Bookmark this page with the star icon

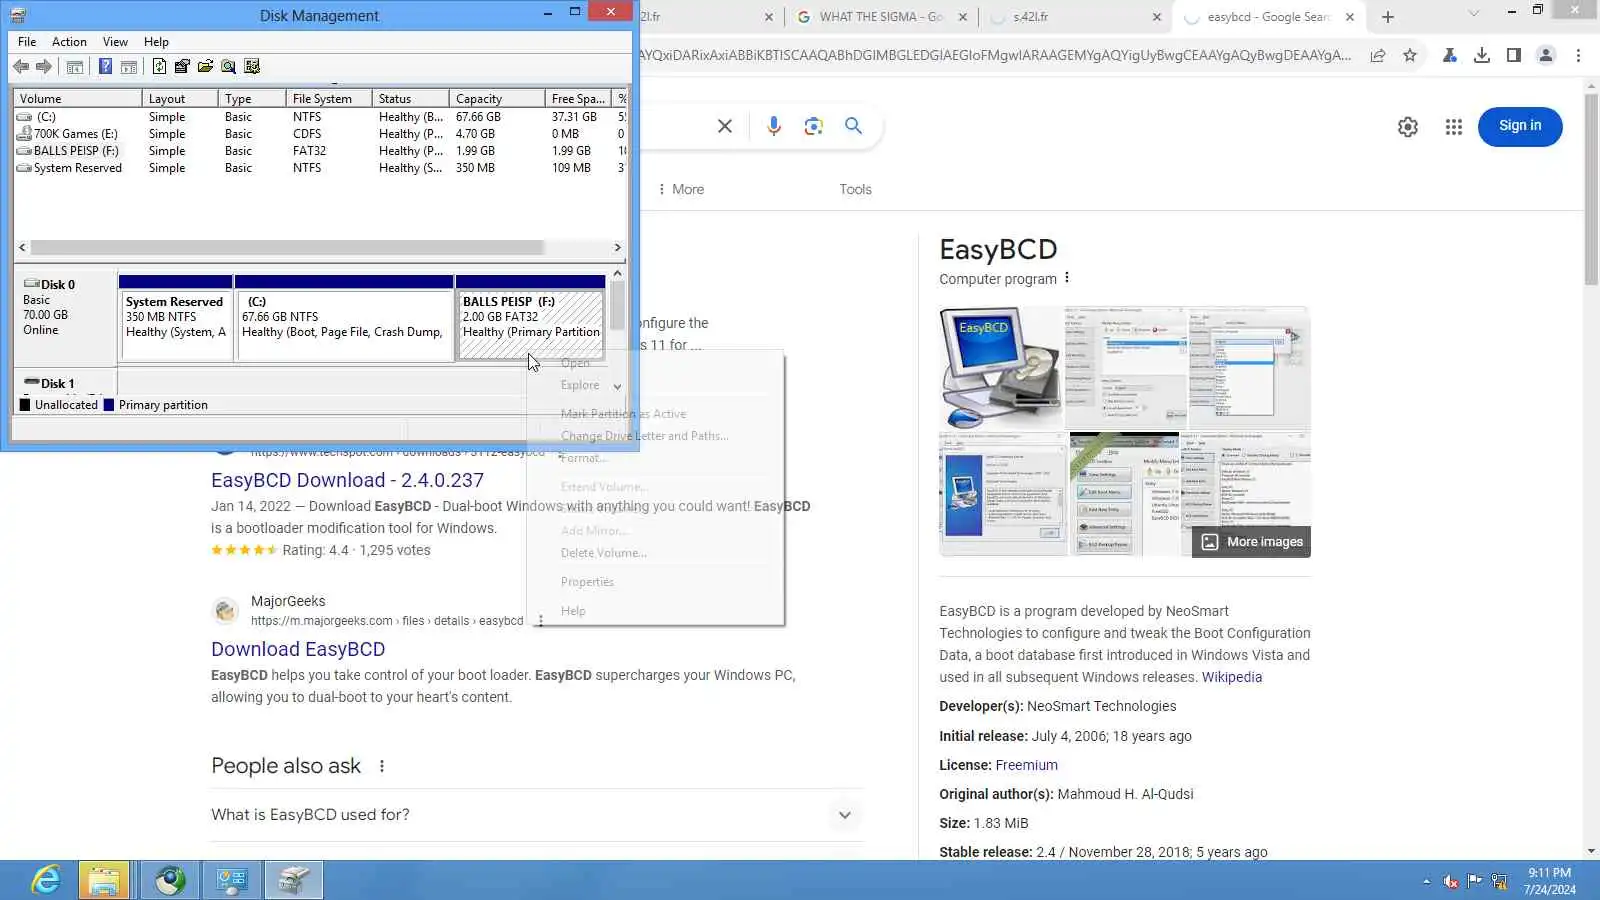[x=1410, y=56]
